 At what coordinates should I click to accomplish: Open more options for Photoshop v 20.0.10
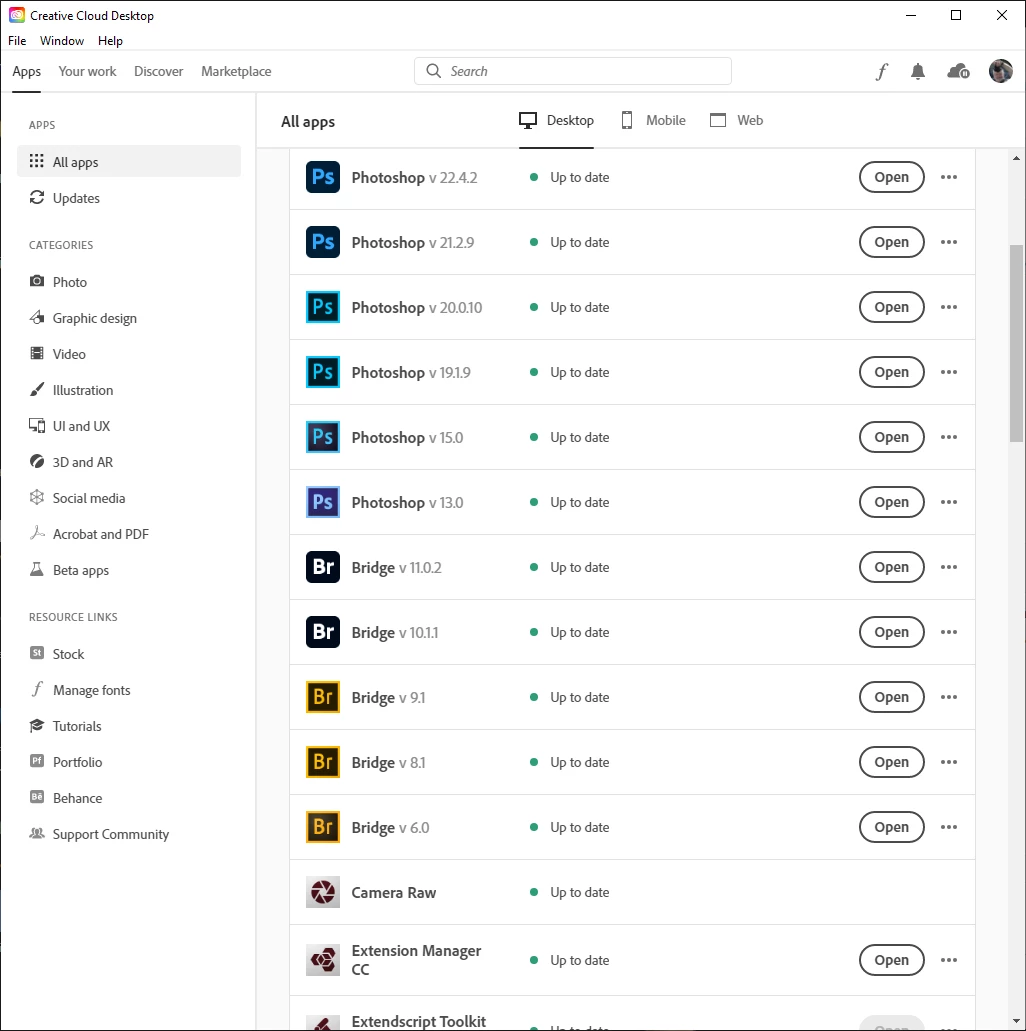click(x=948, y=307)
